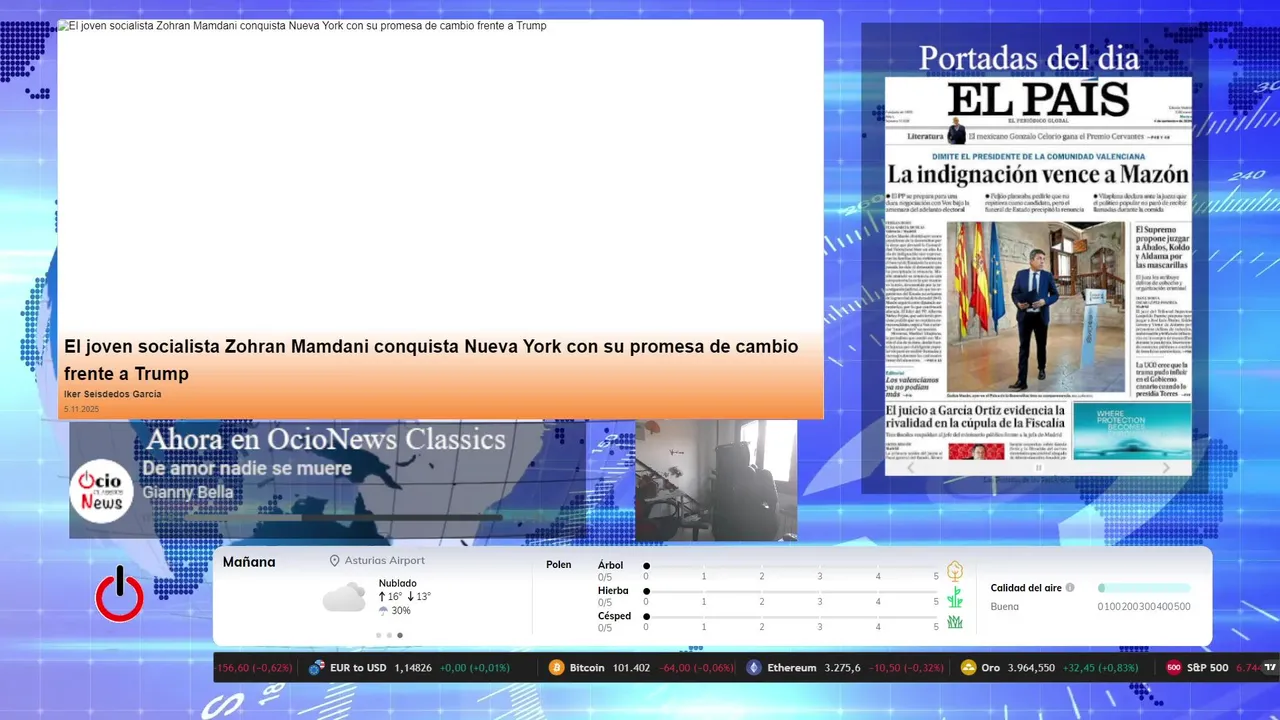Click the lawn pollen icon beside Césped
The image size is (1280, 720).
[x=955, y=622]
